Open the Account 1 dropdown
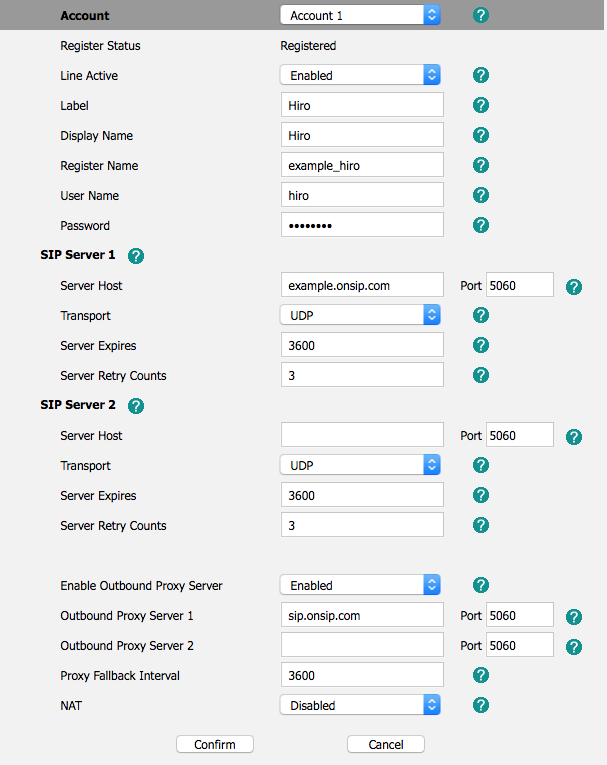 pyautogui.click(x=360, y=15)
